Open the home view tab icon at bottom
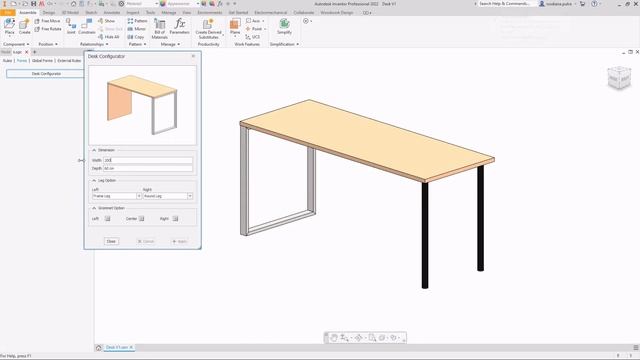The image size is (640, 360). coord(98,348)
